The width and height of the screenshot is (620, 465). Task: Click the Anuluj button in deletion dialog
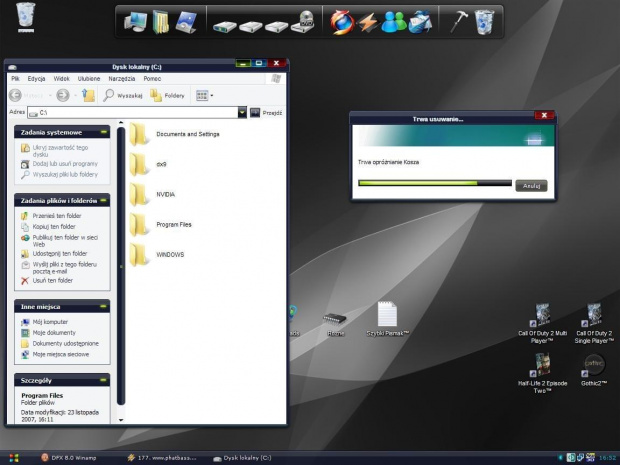[x=531, y=185]
